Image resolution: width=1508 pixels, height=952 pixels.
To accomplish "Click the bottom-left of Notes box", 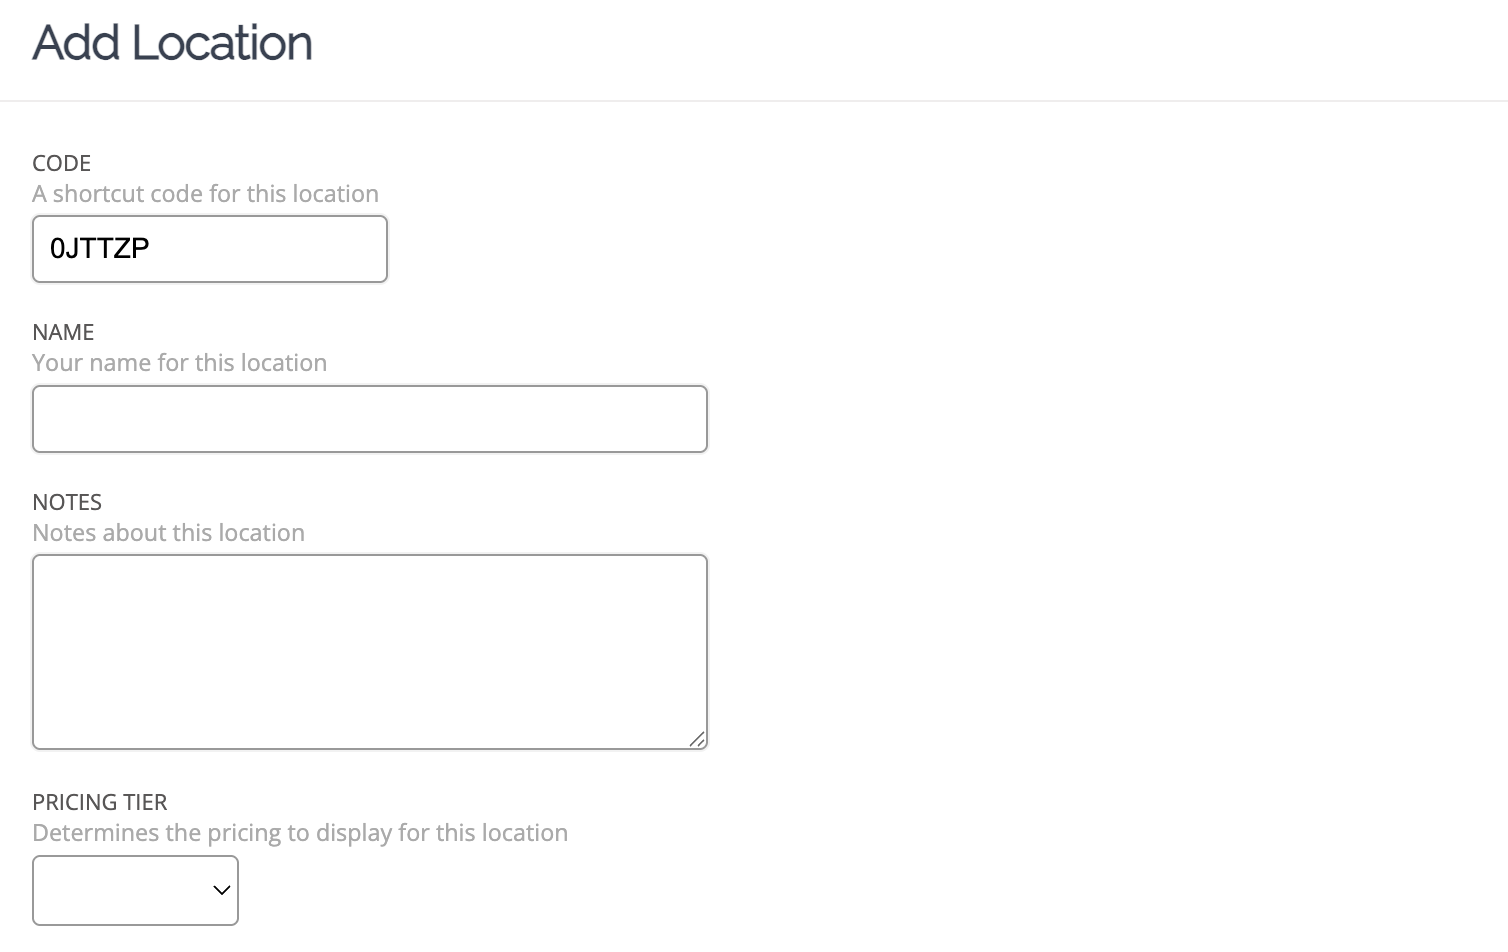I will click(x=45, y=738).
